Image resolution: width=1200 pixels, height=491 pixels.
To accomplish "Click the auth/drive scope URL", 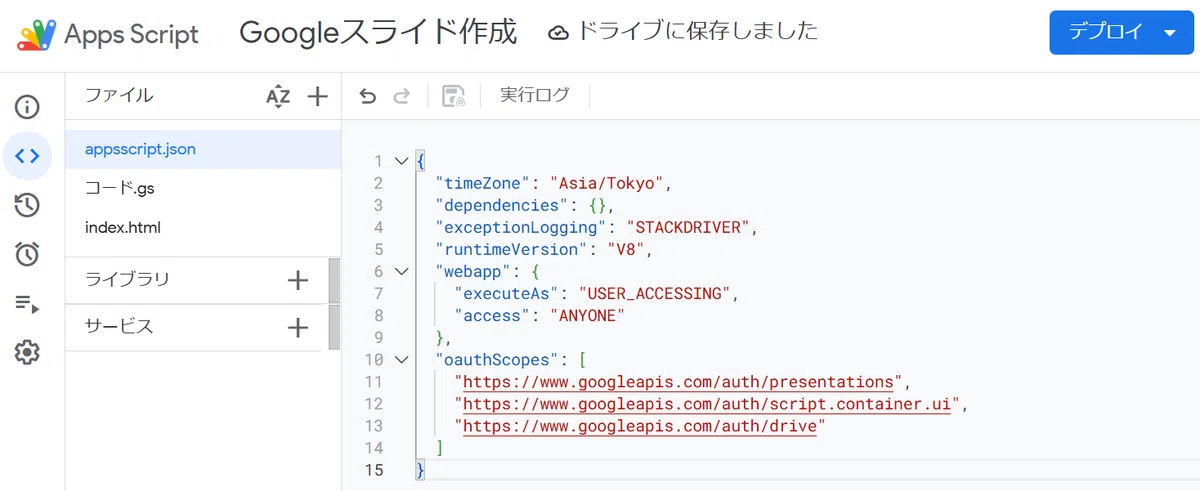I will click(x=640, y=426).
